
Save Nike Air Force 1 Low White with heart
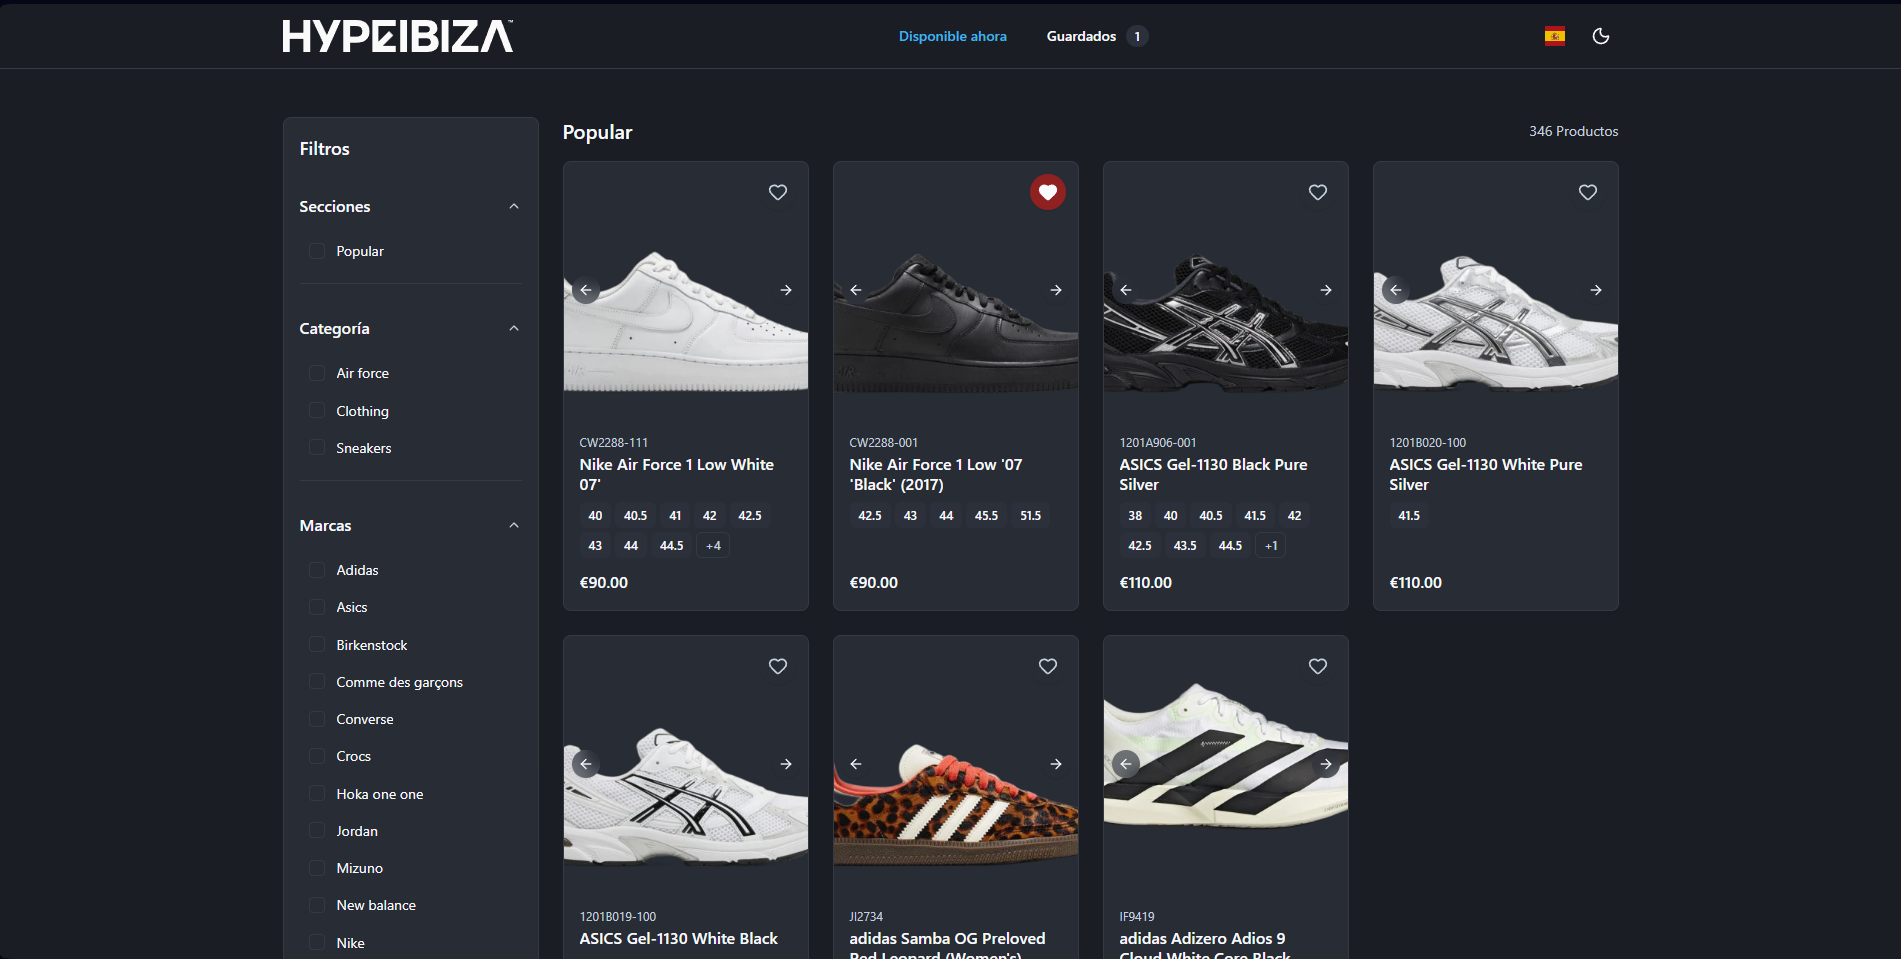(777, 192)
